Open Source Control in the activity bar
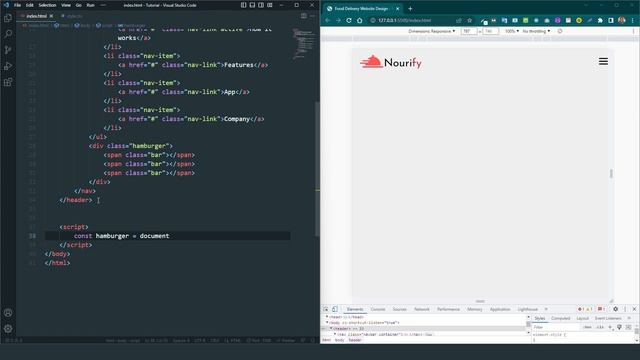This screenshot has width=640, height=360. pos(8,50)
